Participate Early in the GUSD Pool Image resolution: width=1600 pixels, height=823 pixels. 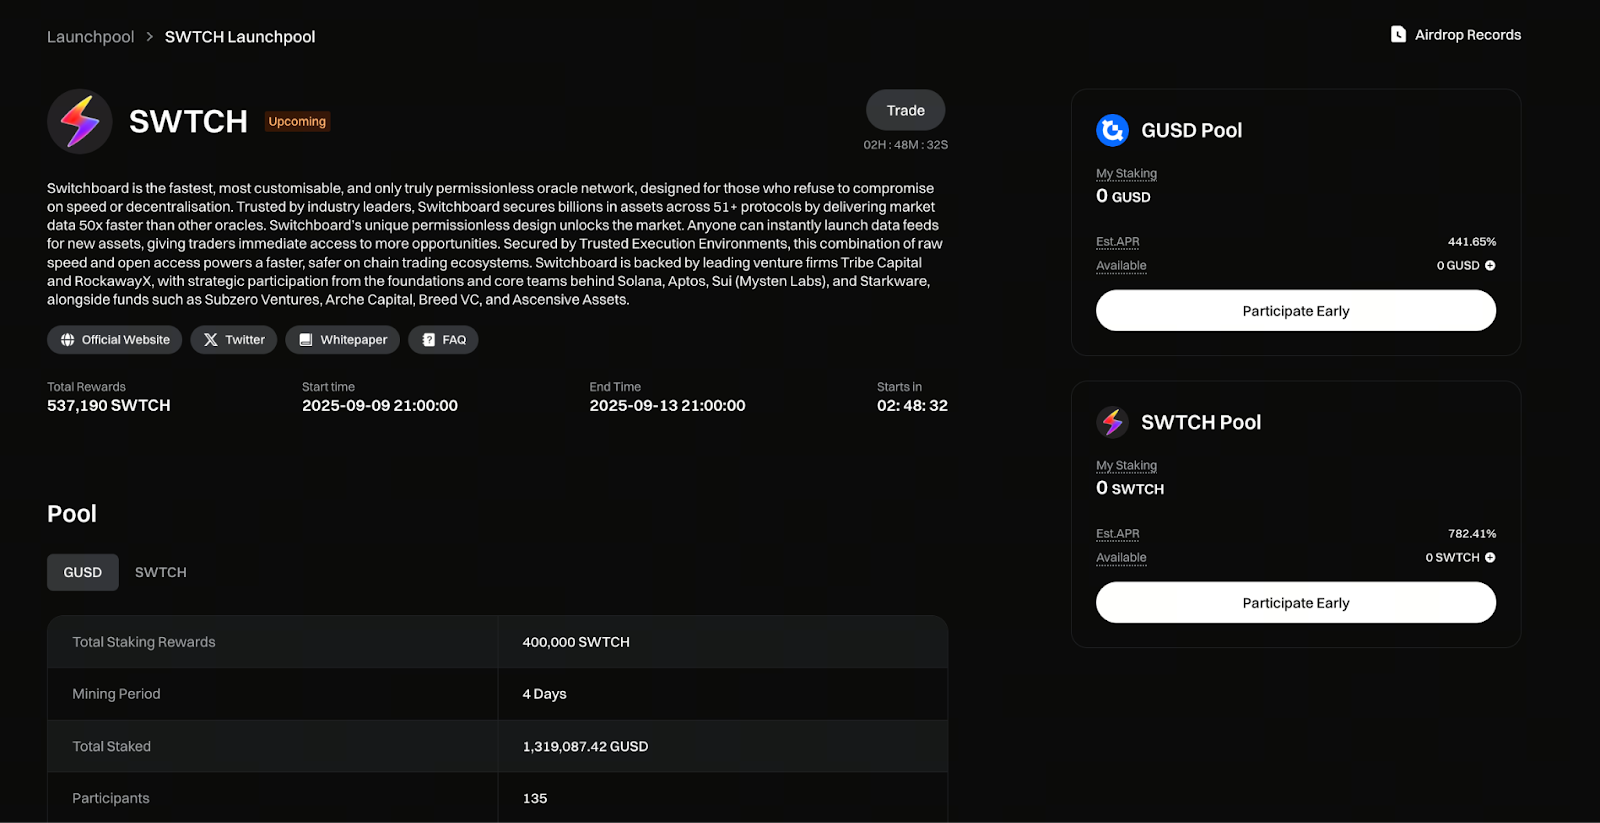(1296, 311)
